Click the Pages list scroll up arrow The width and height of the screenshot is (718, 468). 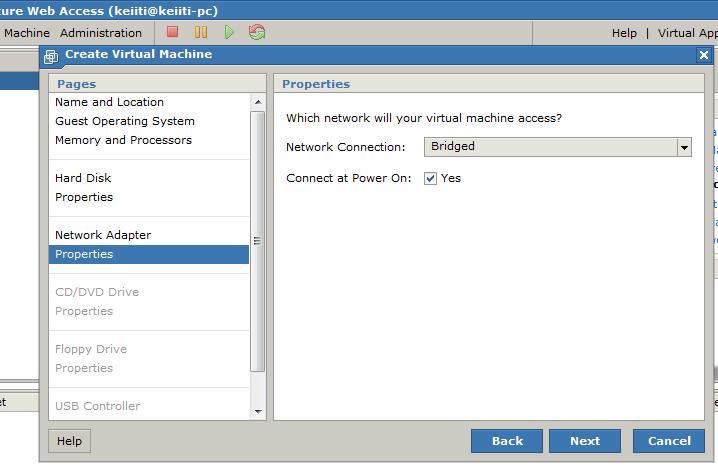(258, 102)
